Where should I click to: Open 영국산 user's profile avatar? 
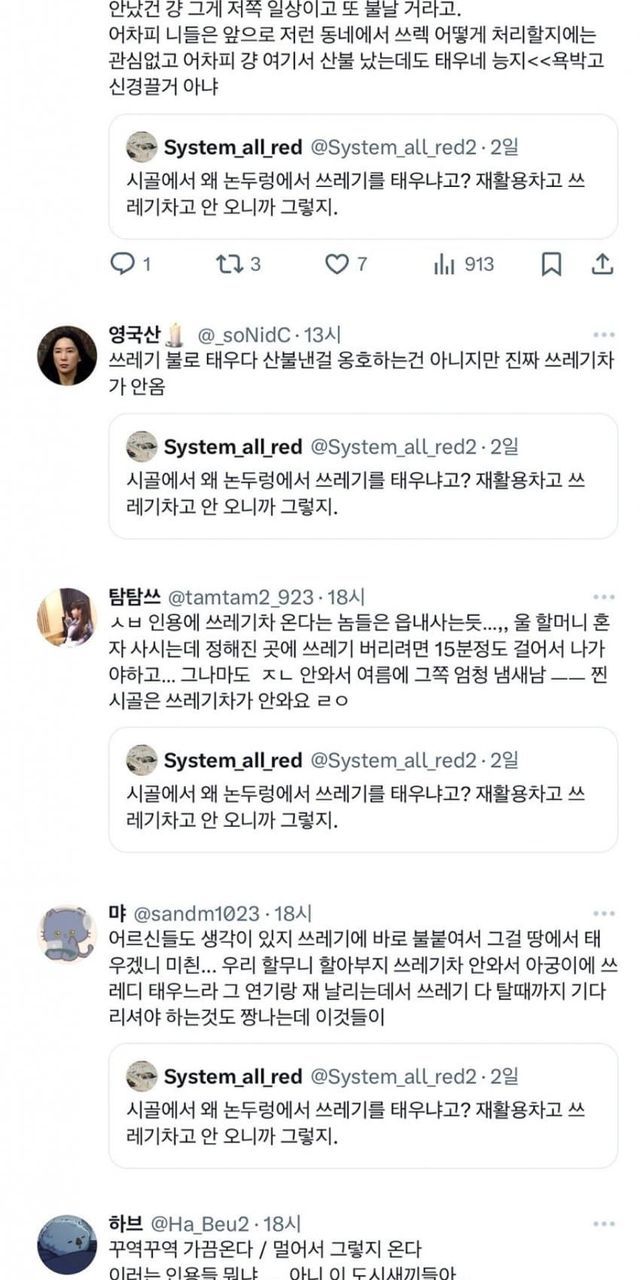point(67,355)
